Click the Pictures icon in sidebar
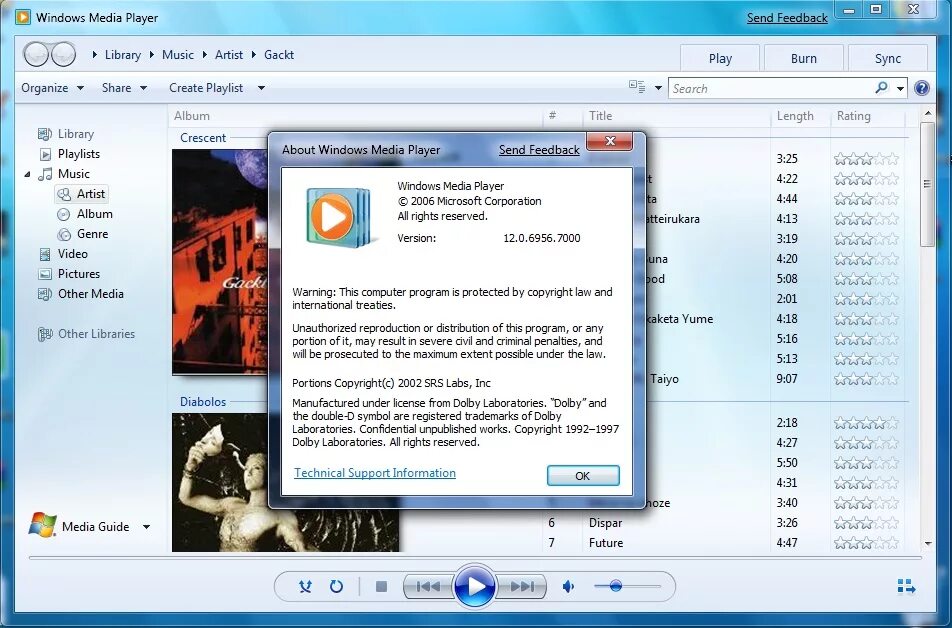 [x=45, y=274]
